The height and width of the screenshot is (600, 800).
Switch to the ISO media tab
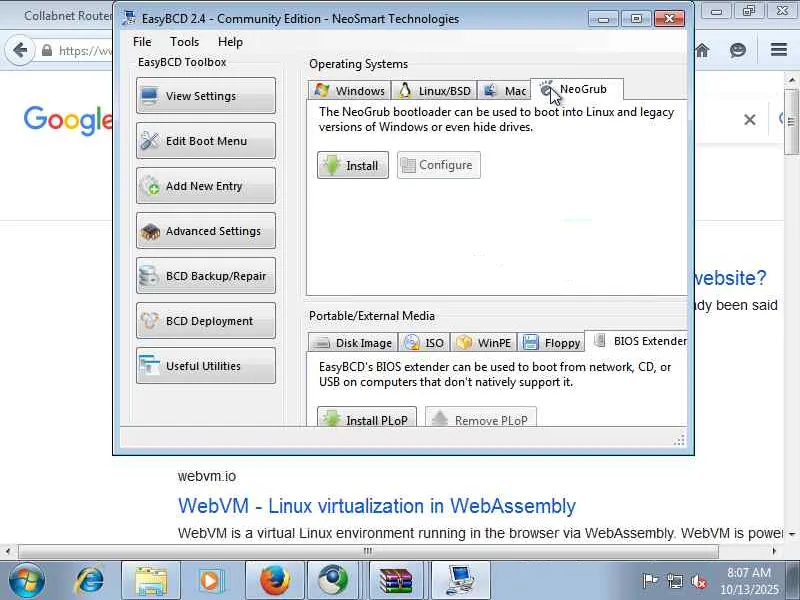pos(424,342)
